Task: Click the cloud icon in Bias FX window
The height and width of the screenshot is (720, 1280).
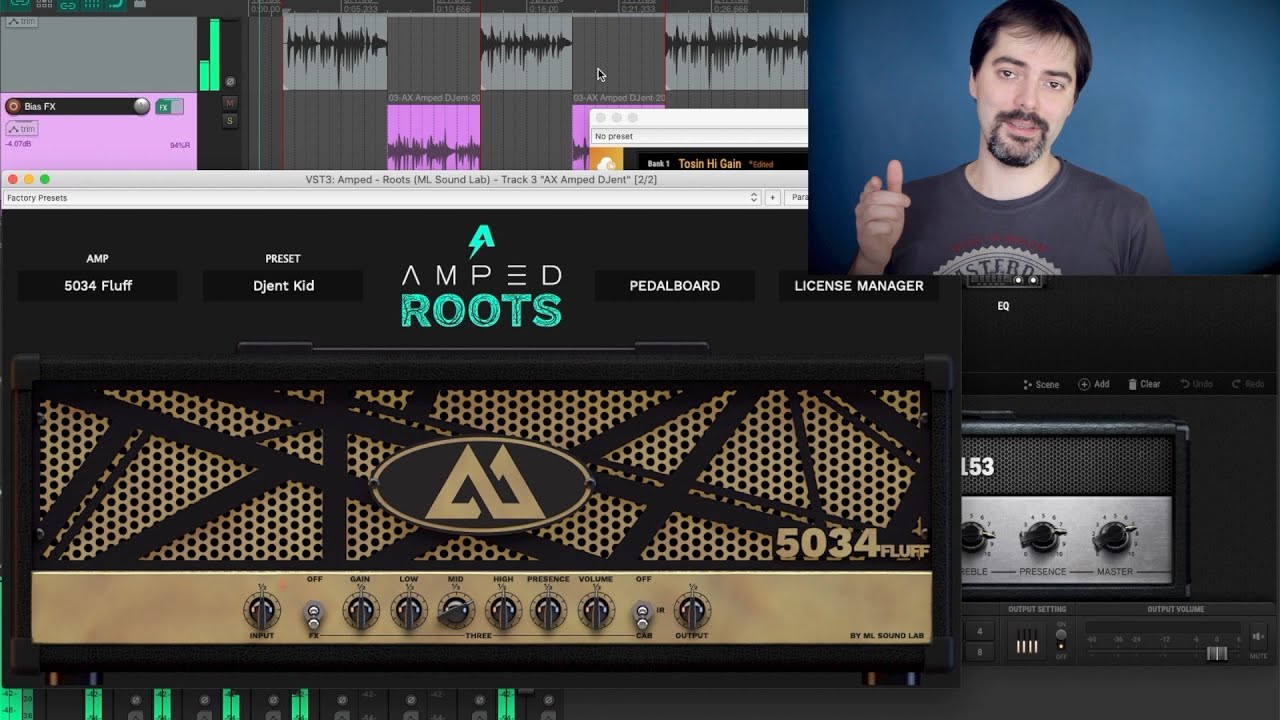Action: 607,163
